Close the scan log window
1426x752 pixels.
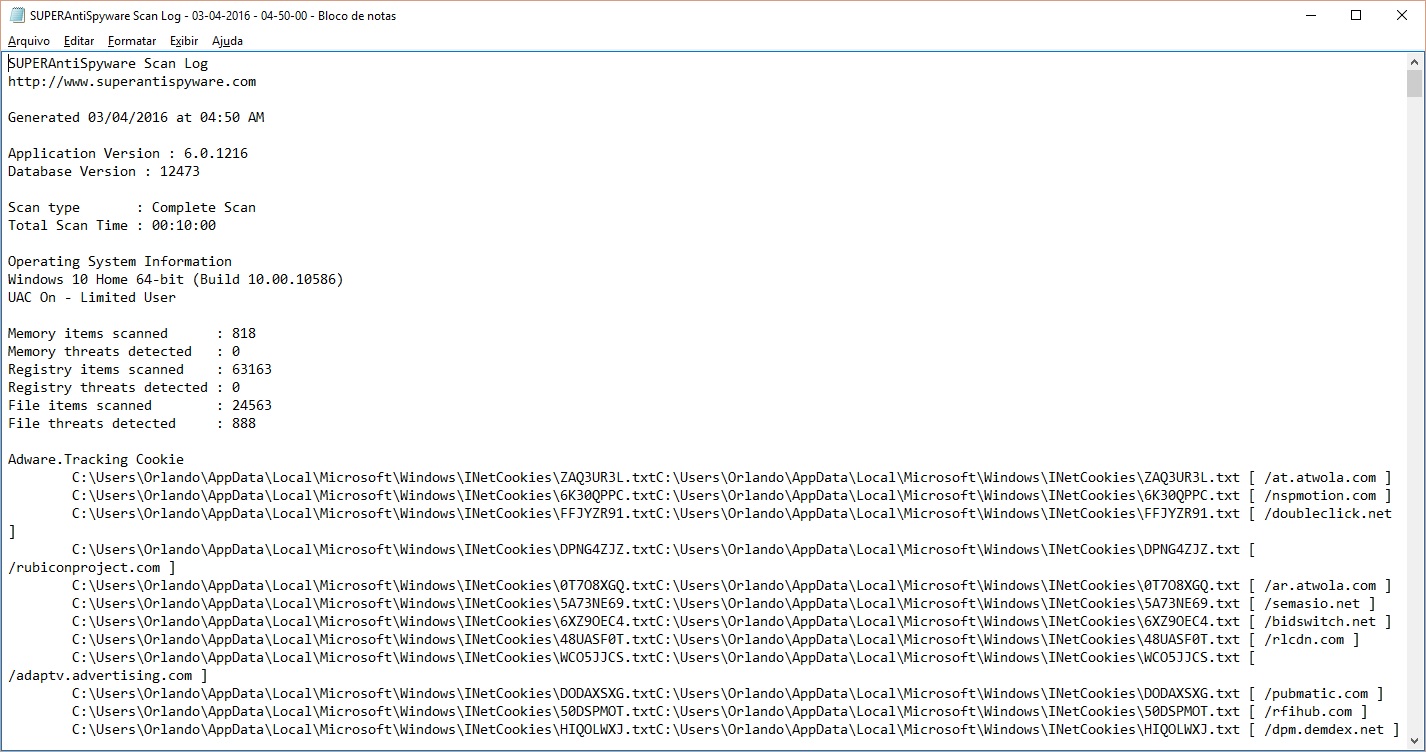(1402, 16)
